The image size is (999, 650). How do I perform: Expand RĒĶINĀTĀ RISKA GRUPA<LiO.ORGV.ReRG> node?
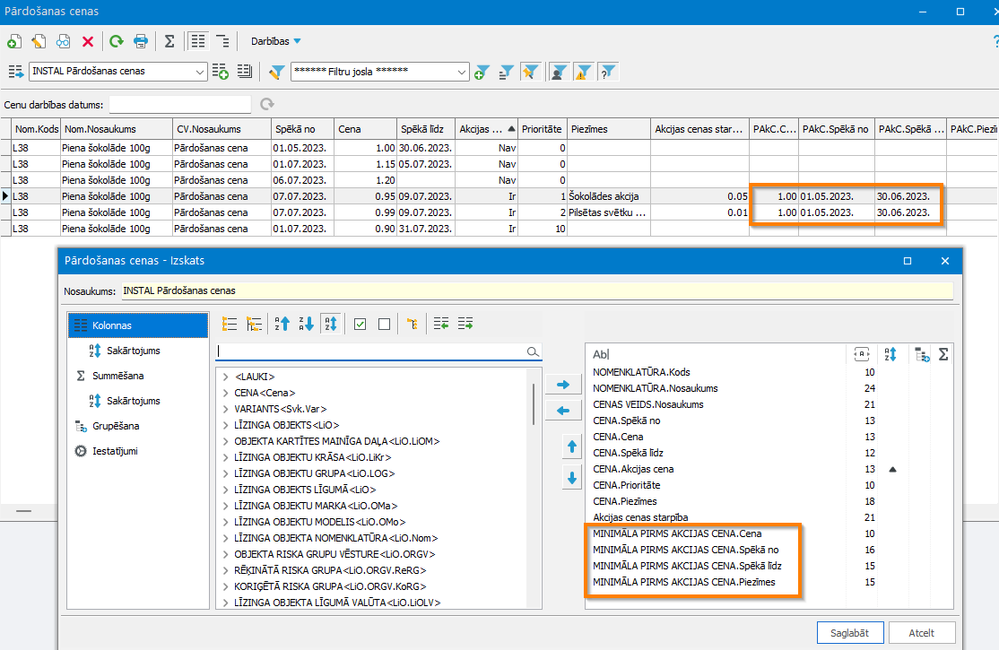pyautogui.click(x=226, y=570)
